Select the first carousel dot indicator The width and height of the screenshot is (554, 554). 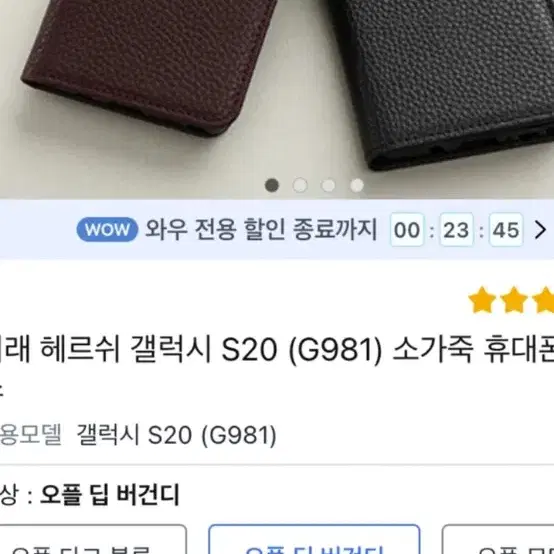272,185
